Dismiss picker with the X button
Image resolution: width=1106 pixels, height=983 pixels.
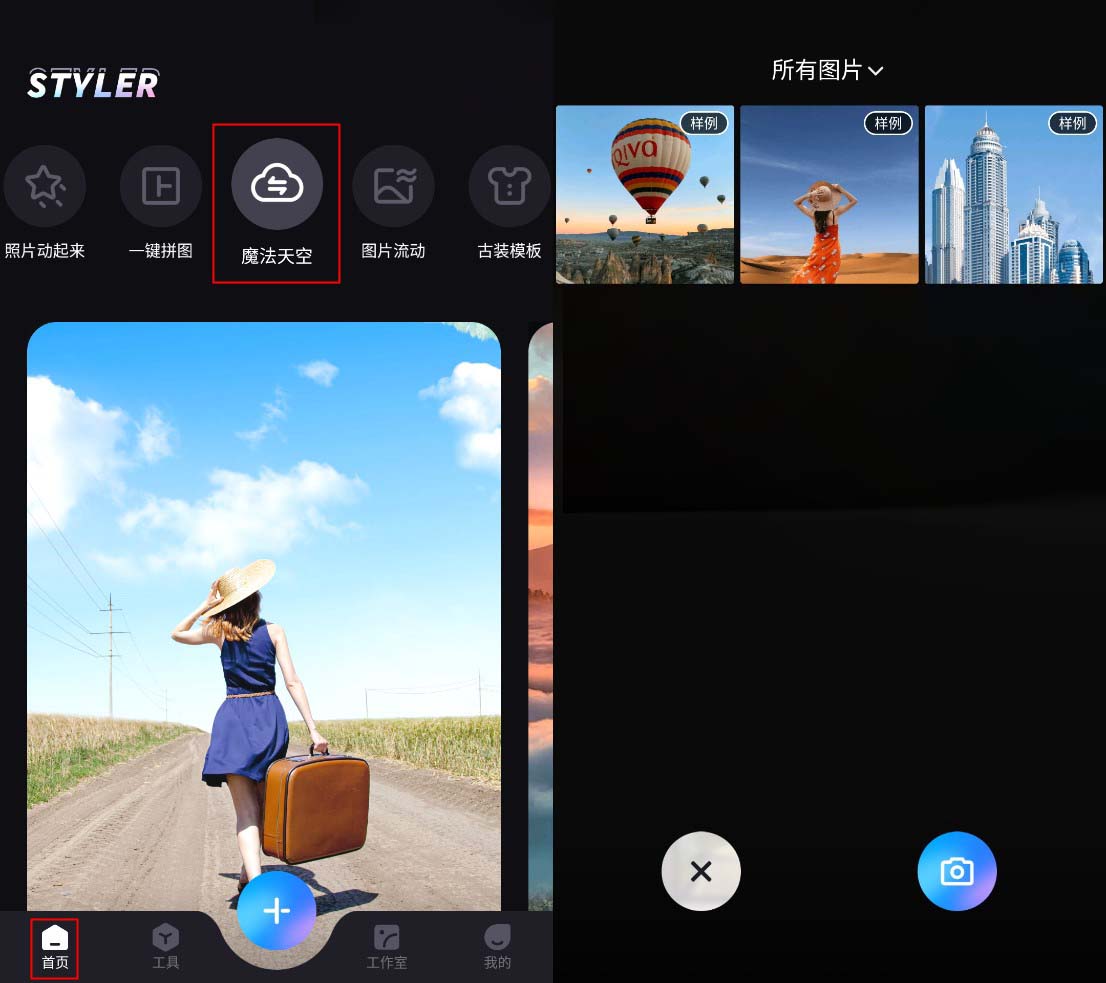[x=700, y=871]
